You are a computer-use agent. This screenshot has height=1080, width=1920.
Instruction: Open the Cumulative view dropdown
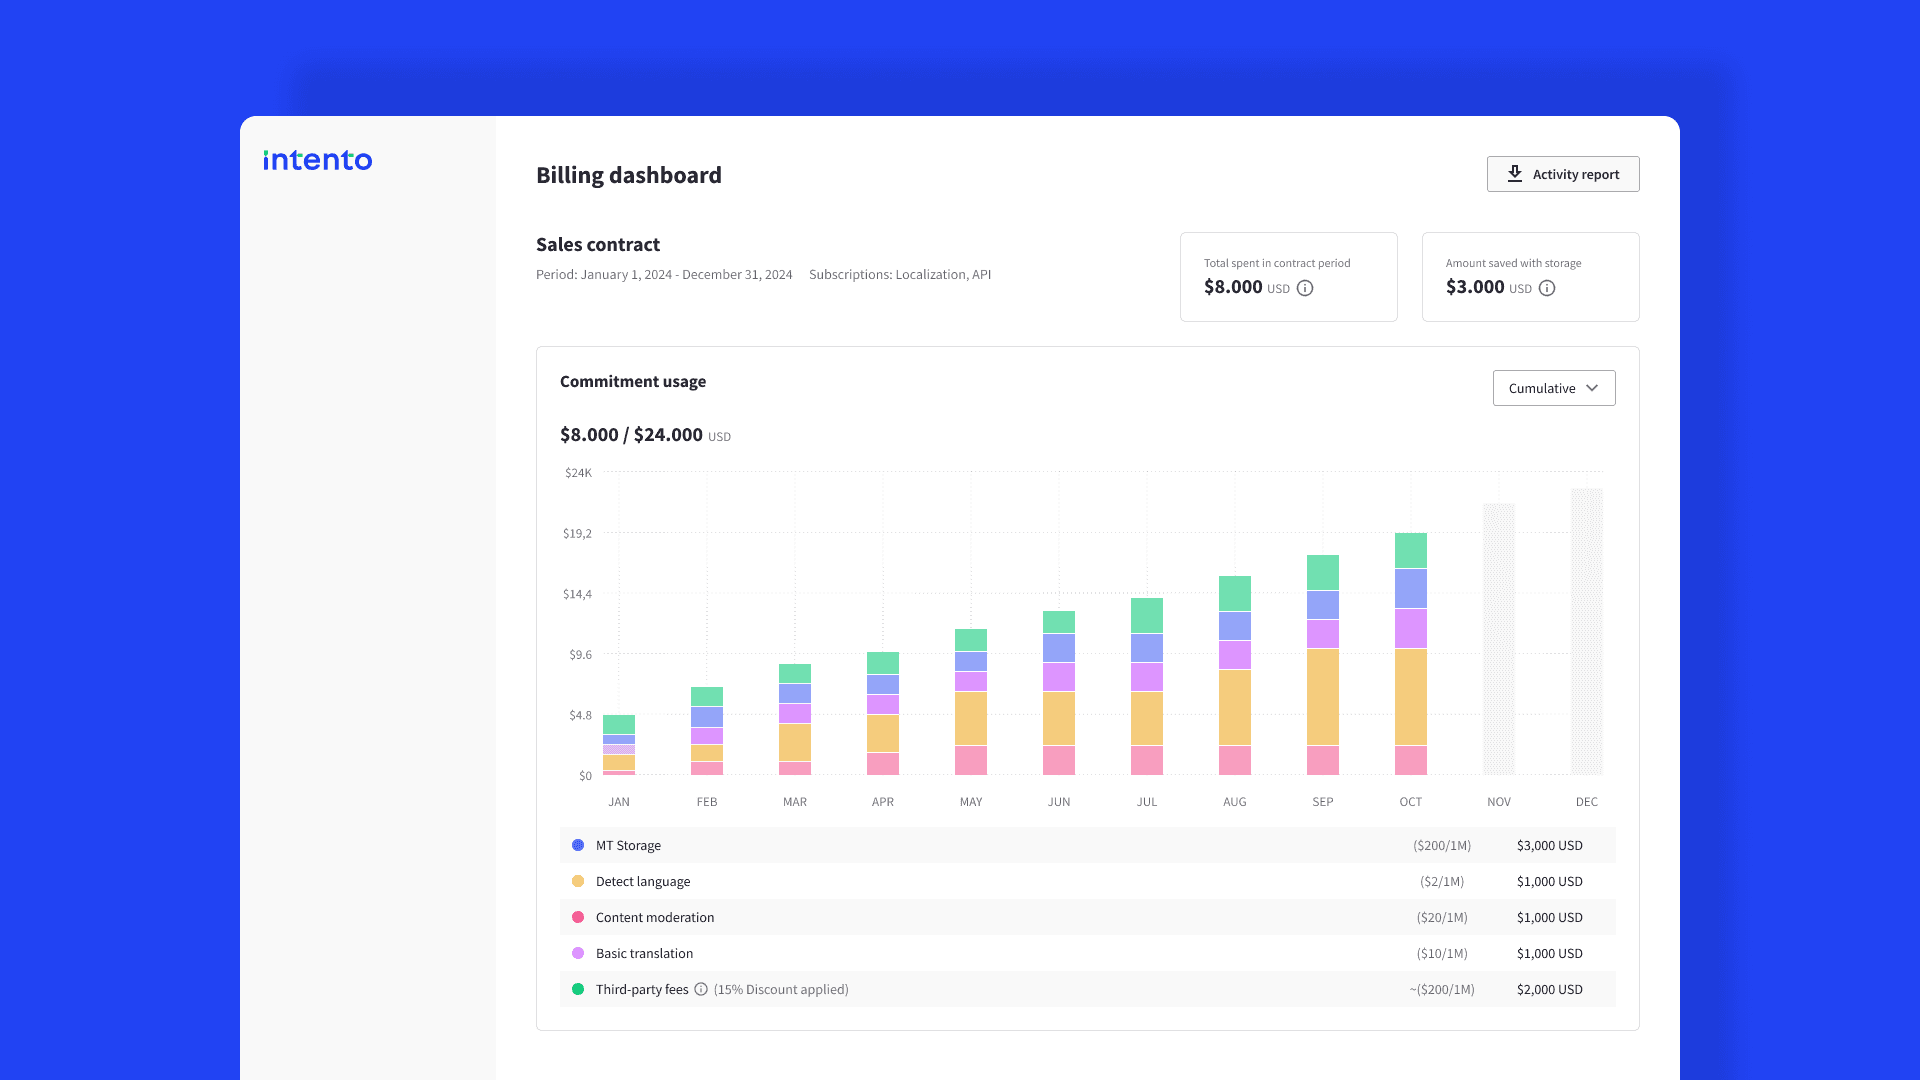click(1553, 388)
